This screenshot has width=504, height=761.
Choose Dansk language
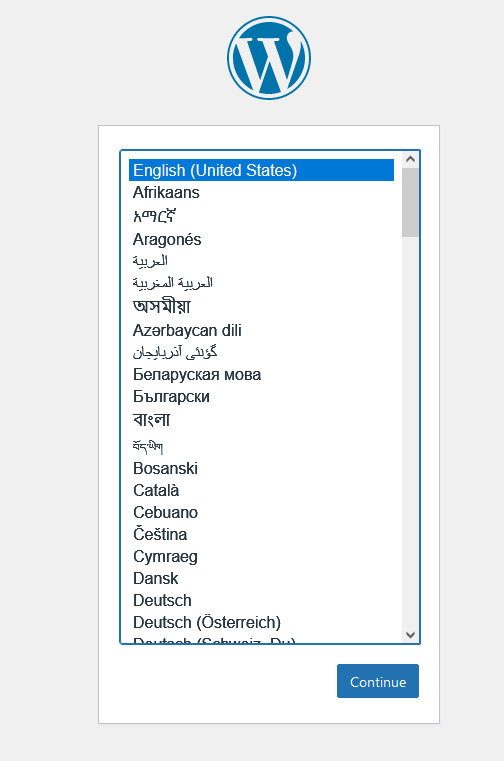point(261,579)
